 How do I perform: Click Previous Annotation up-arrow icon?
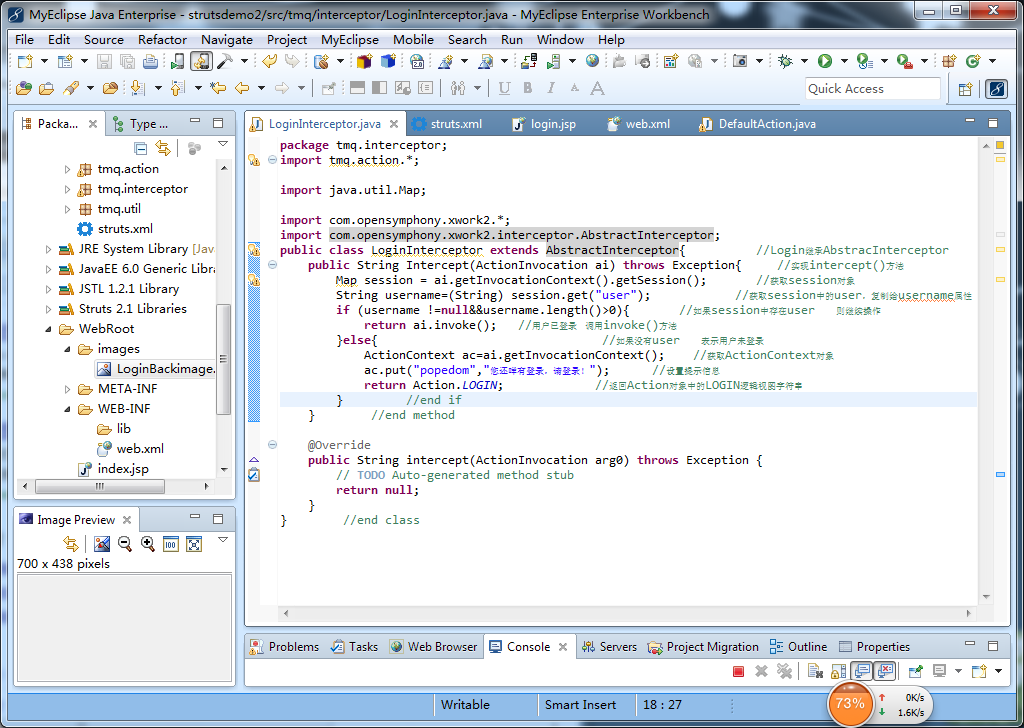click(x=177, y=88)
